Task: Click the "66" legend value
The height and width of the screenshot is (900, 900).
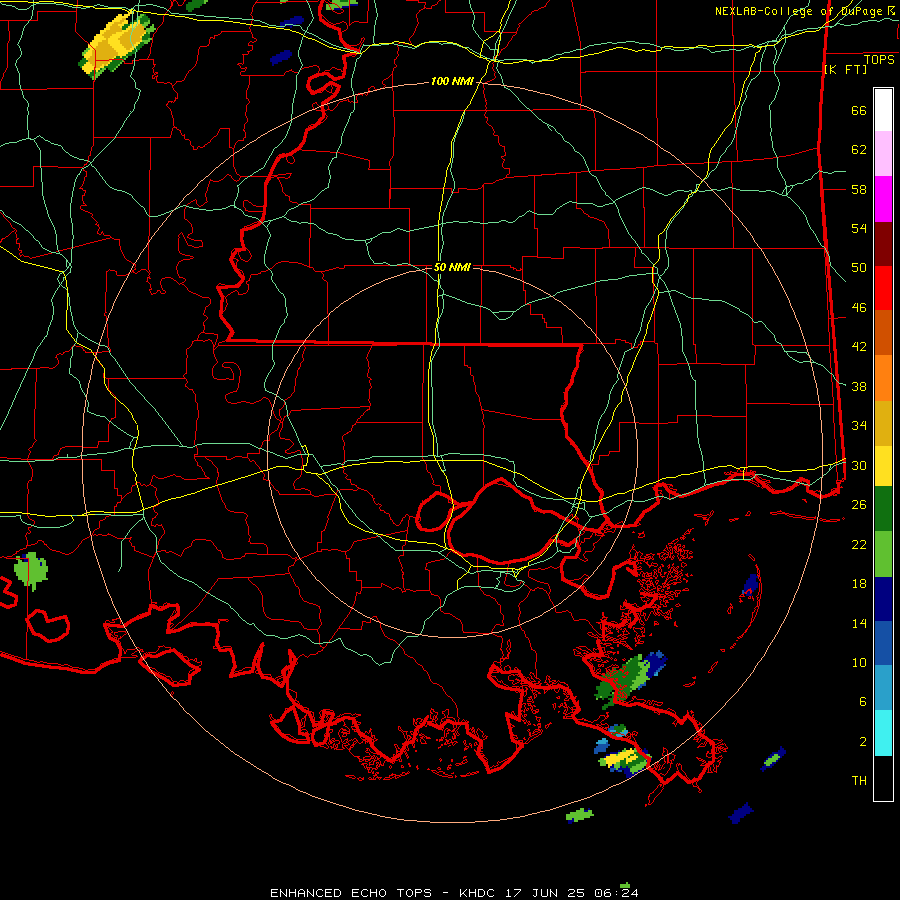Action: click(x=859, y=110)
